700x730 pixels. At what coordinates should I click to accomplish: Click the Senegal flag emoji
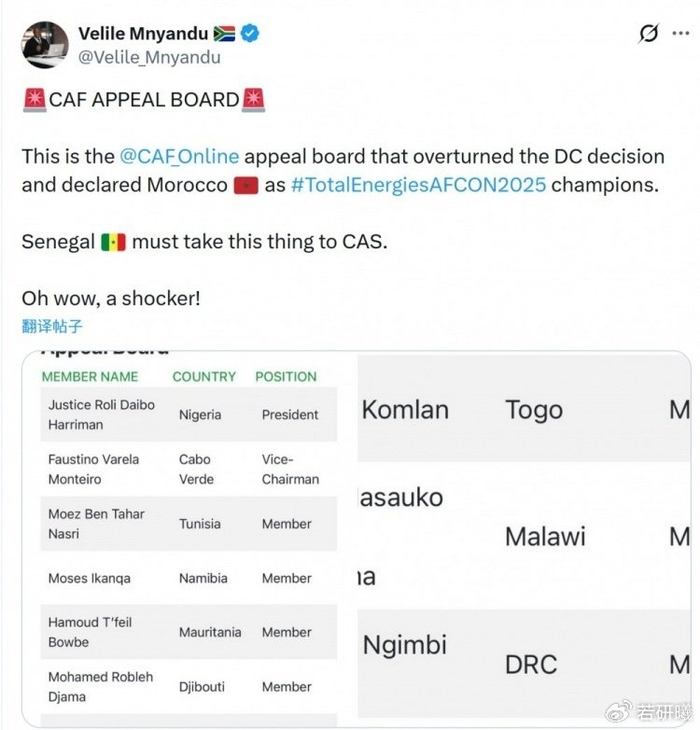coord(113,242)
